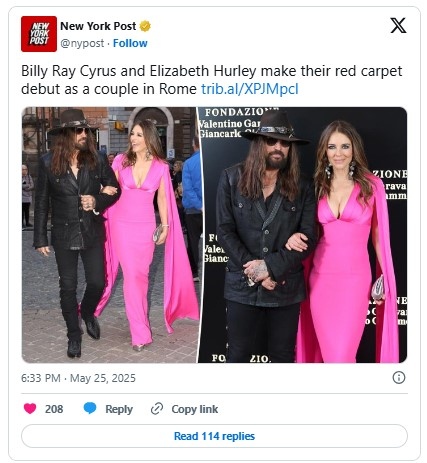427x463 pixels.
Task: Open the X logo icon
Action: click(398, 25)
